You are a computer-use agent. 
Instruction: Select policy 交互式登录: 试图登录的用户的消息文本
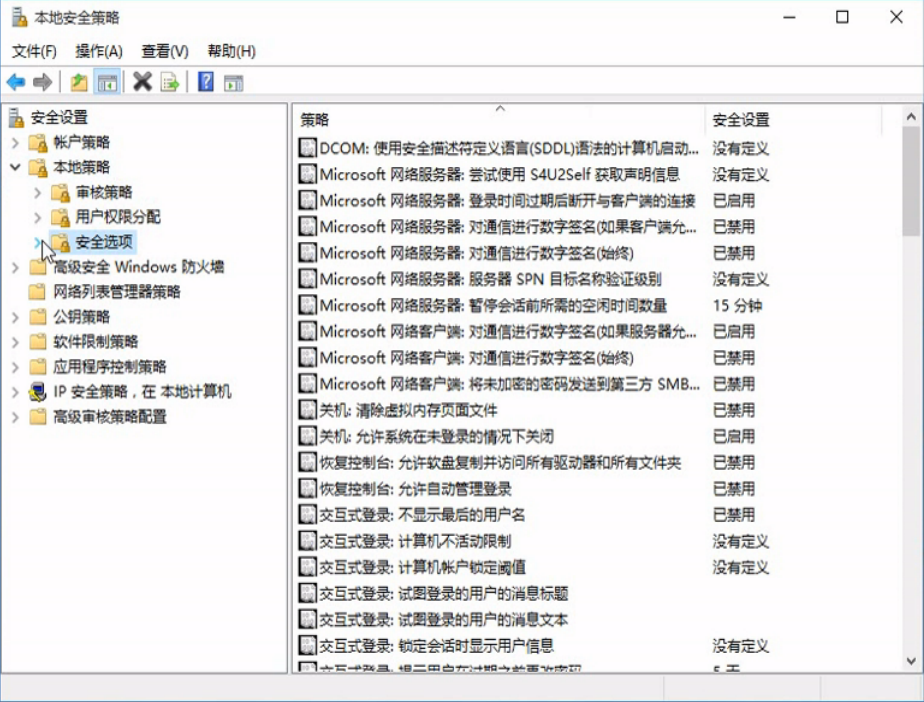(443, 619)
